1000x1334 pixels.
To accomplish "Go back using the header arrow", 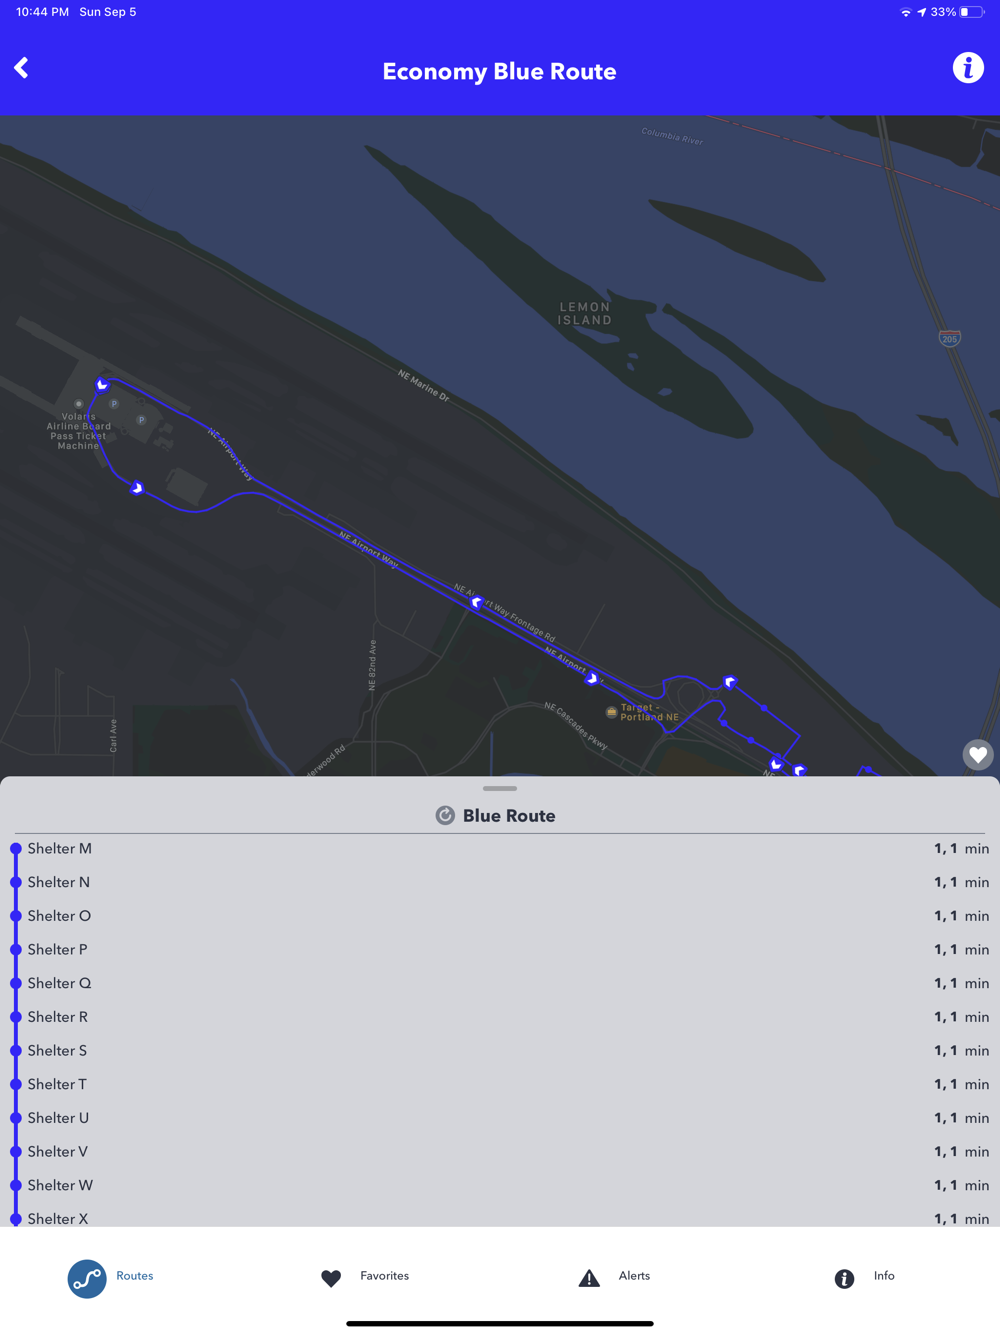I will tap(21, 68).
